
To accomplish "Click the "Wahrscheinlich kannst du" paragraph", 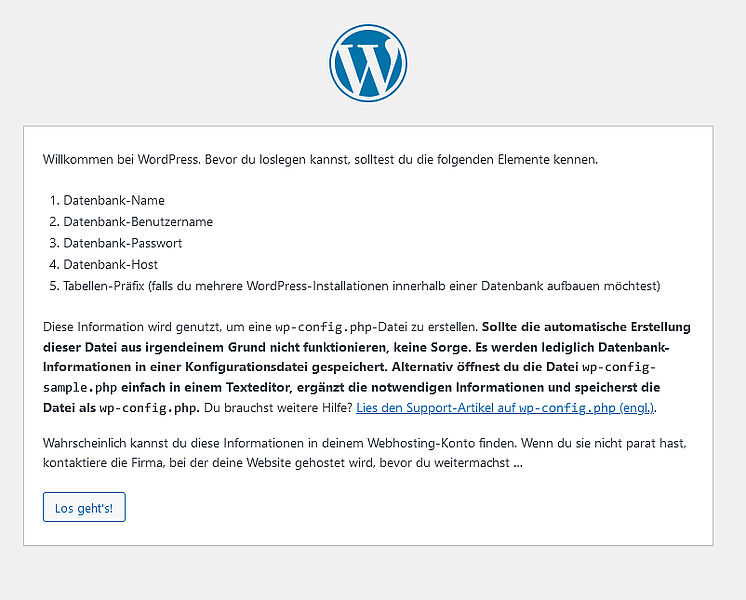I will coord(364,453).
